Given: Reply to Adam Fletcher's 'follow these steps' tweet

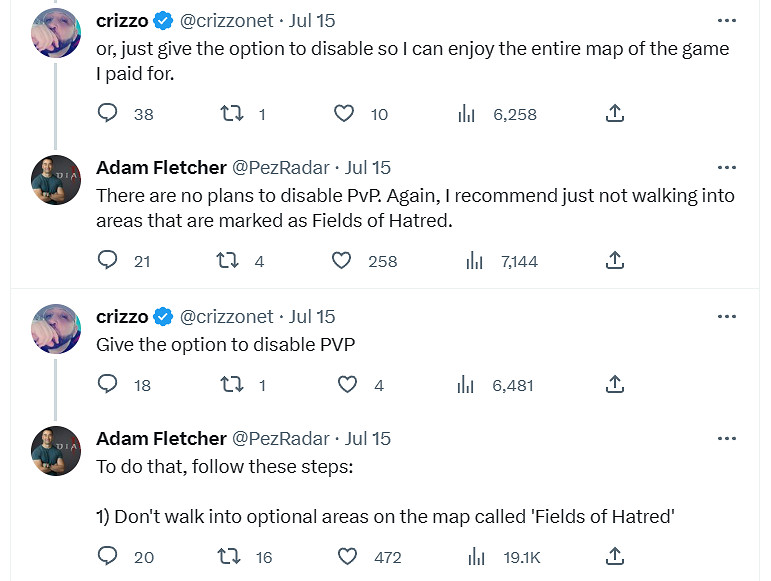Looking at the screenshot, I should (x=108, y=556).
